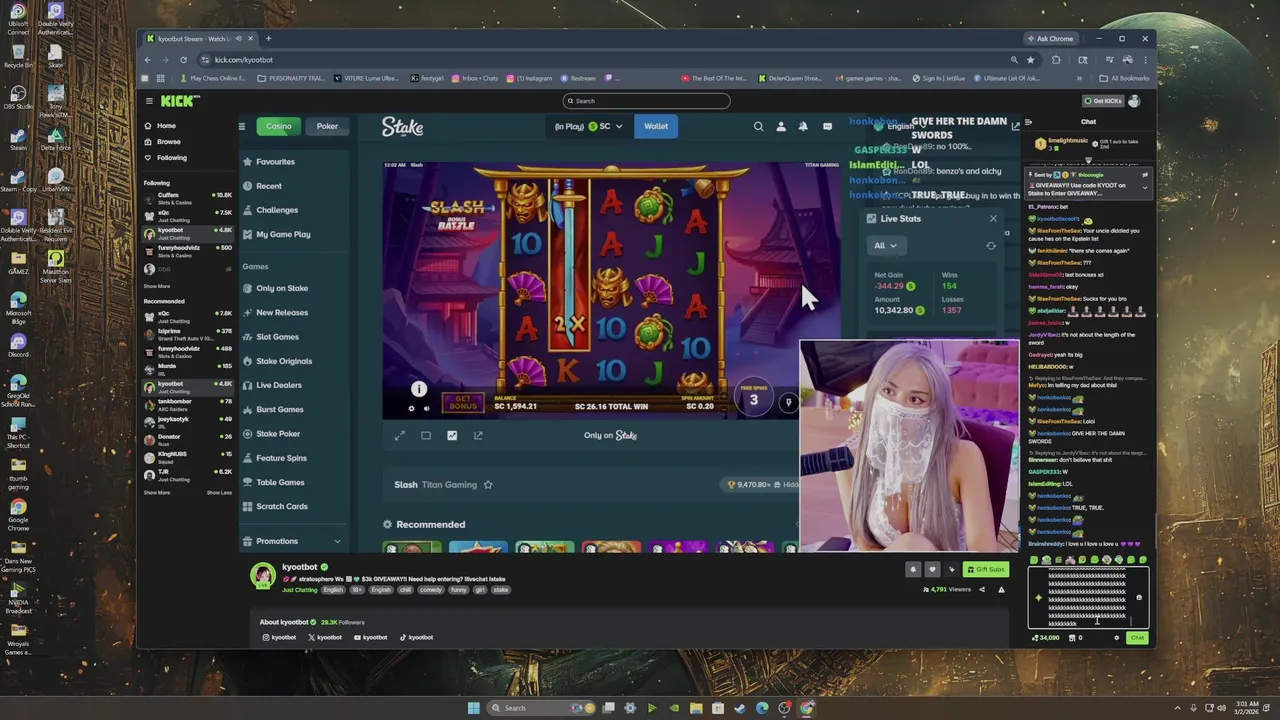
Task: Click kyootbot Instagram link
Action: [x=279, y=637]
